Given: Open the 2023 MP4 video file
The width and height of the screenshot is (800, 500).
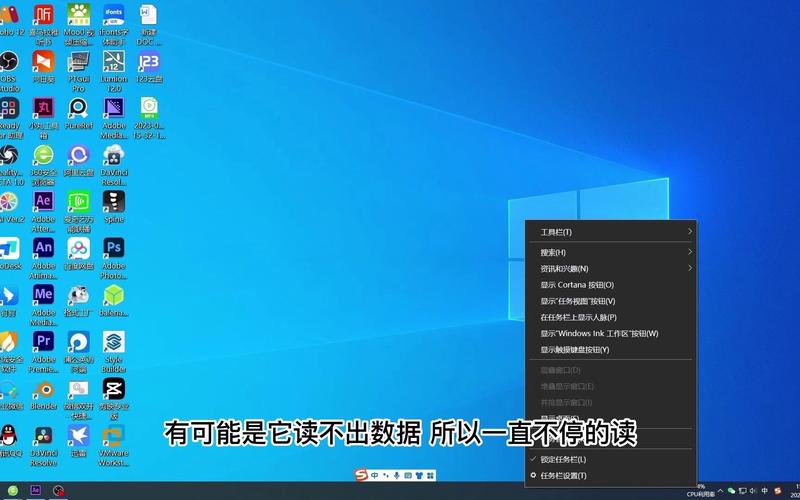Looking at the screenshot, I should (148, 118).
